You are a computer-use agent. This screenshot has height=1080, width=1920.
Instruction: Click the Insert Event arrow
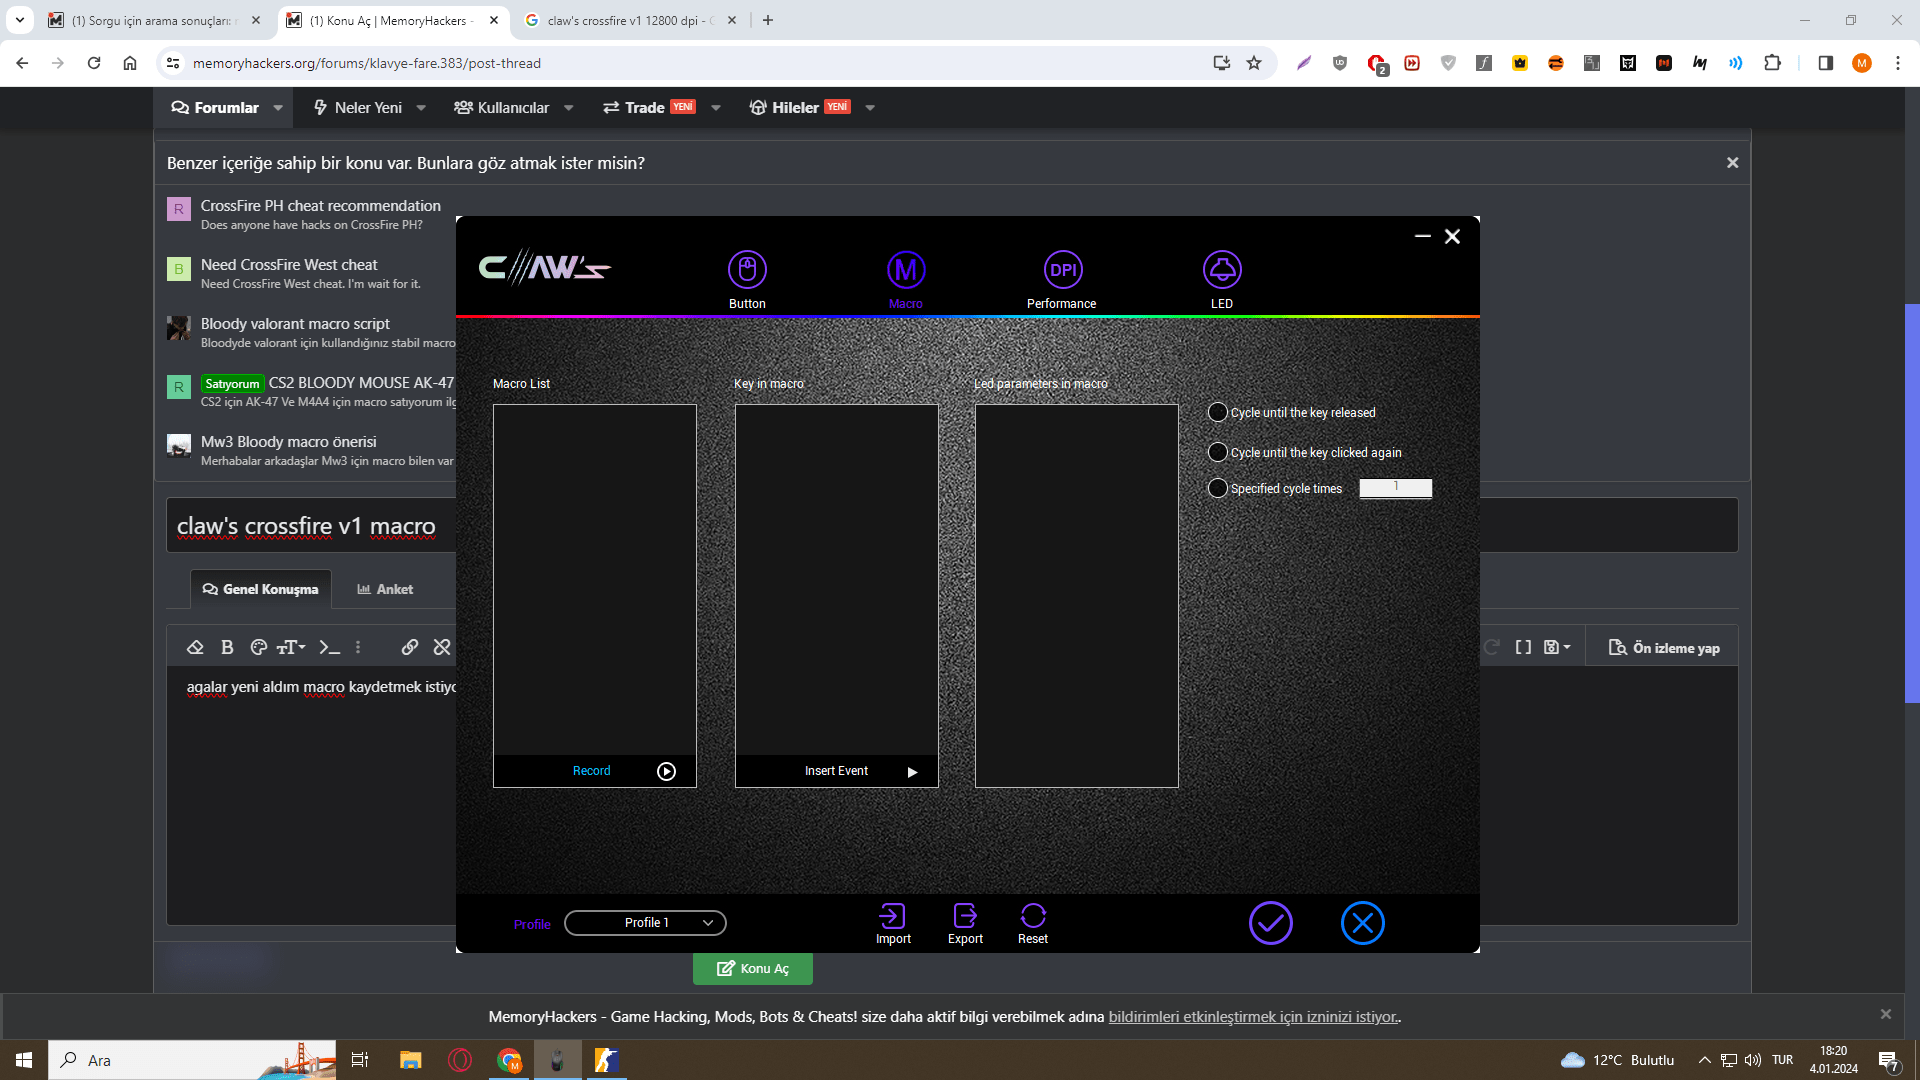pos(912,772)
